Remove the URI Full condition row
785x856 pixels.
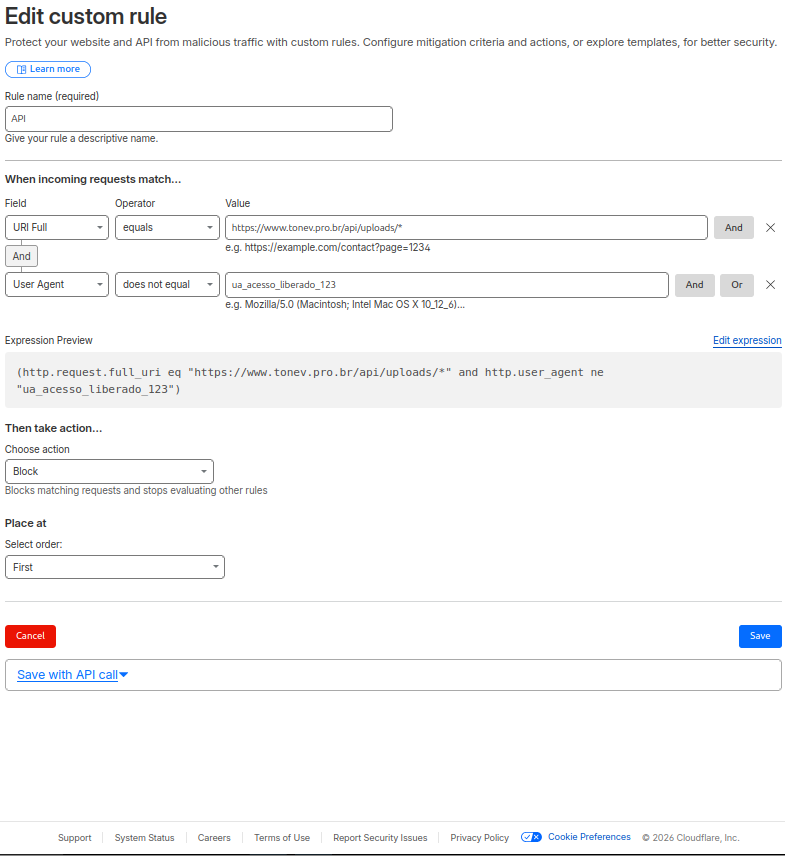pyautogui.click(x=770, y=228)
